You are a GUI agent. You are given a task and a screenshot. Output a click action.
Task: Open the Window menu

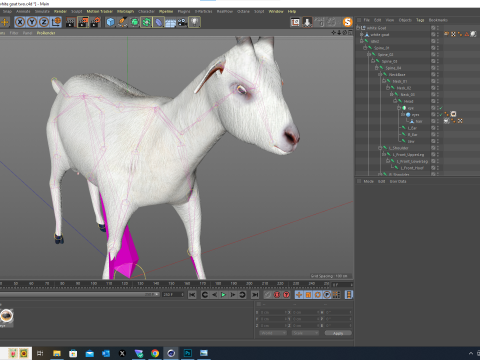click(276, 11)
